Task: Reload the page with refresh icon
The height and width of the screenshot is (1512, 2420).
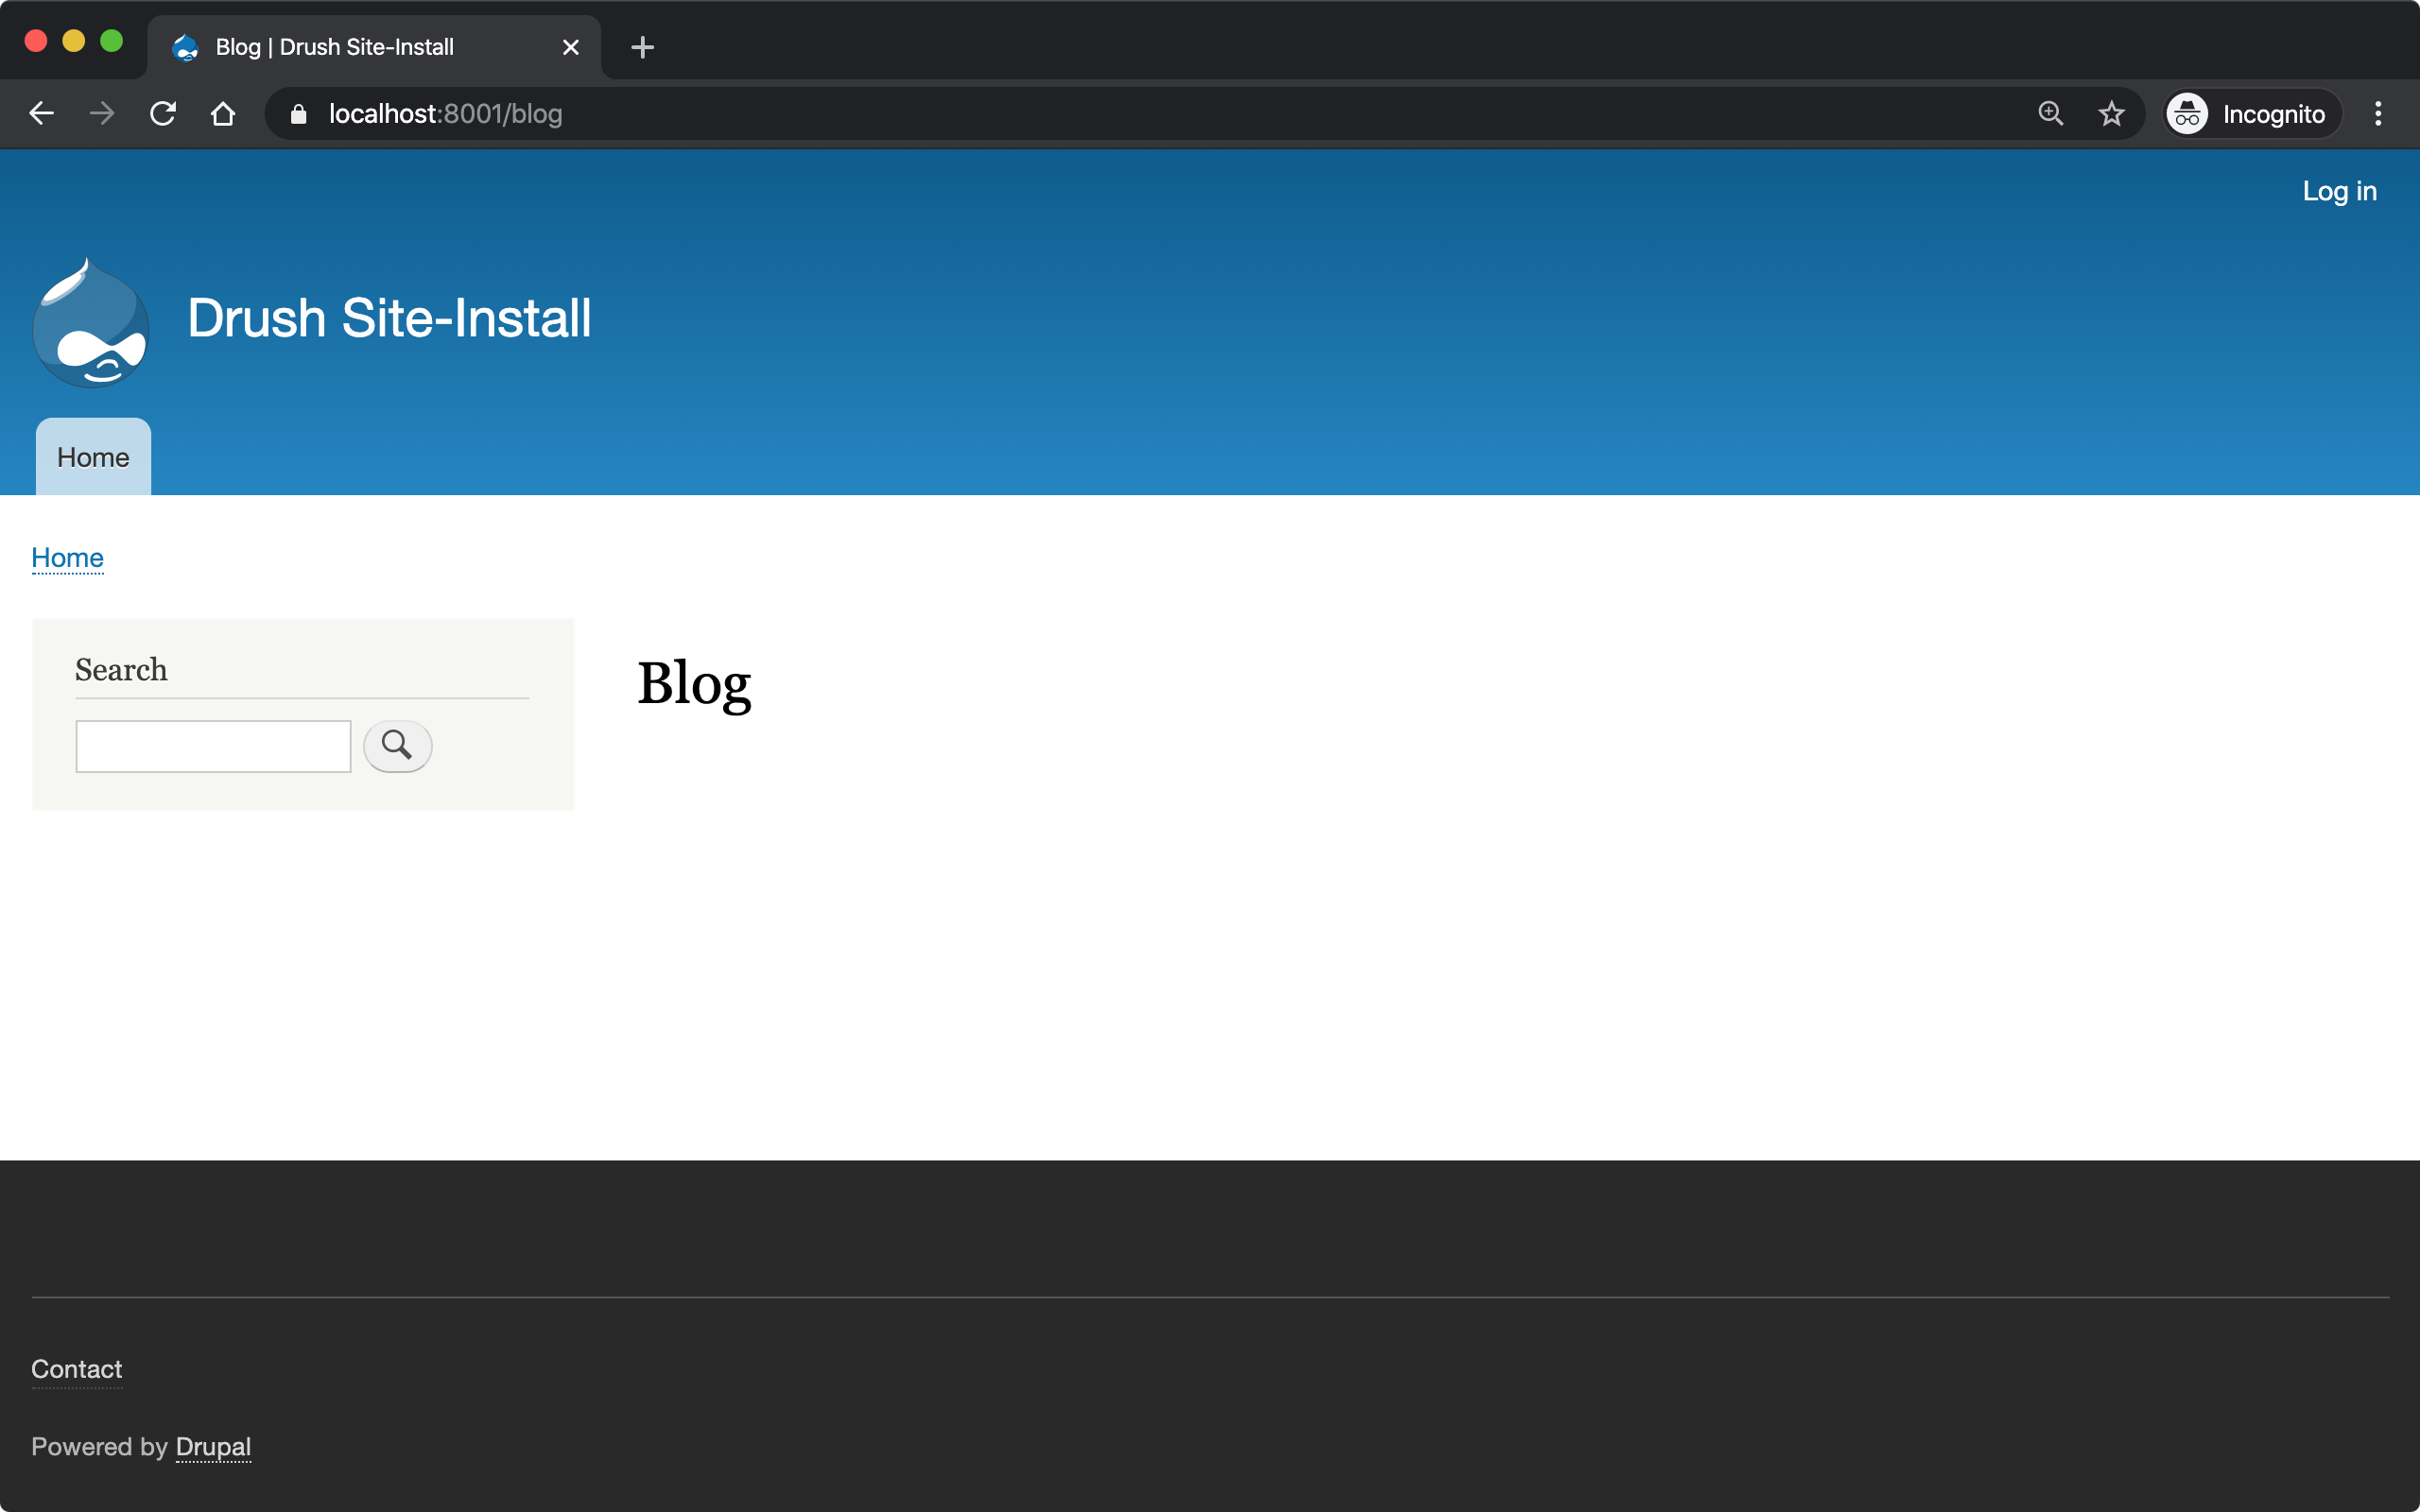Action: tap(163, 114)
